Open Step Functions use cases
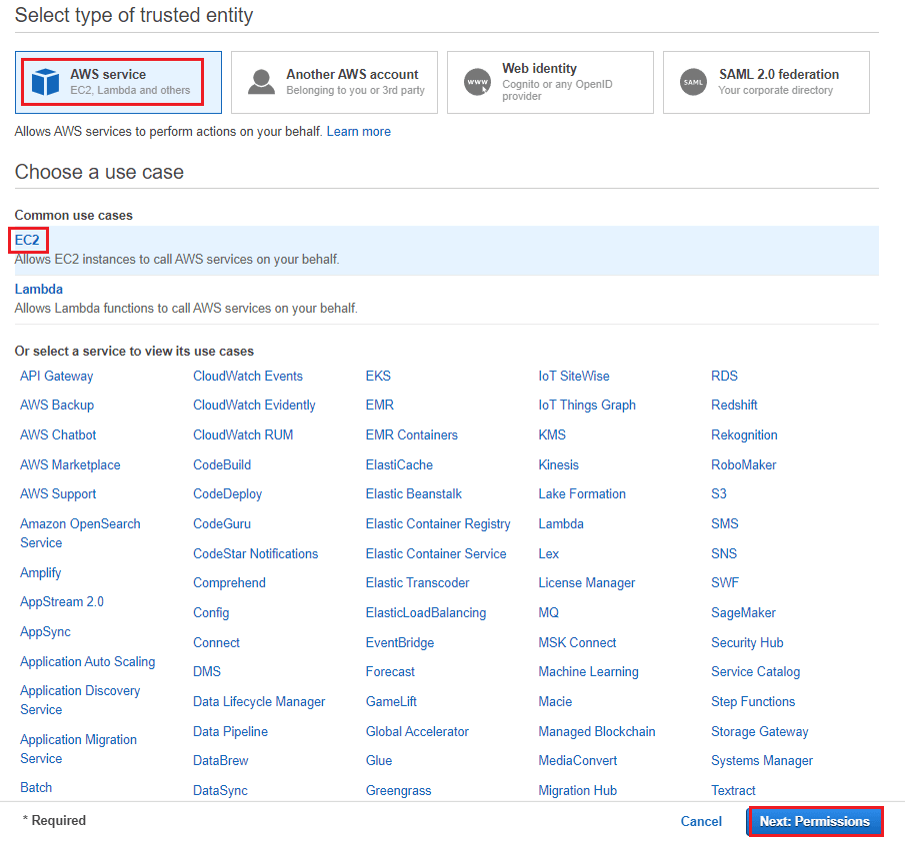This screenshot has width=905, height=842. pyautogui.click(x=753, y=701)
